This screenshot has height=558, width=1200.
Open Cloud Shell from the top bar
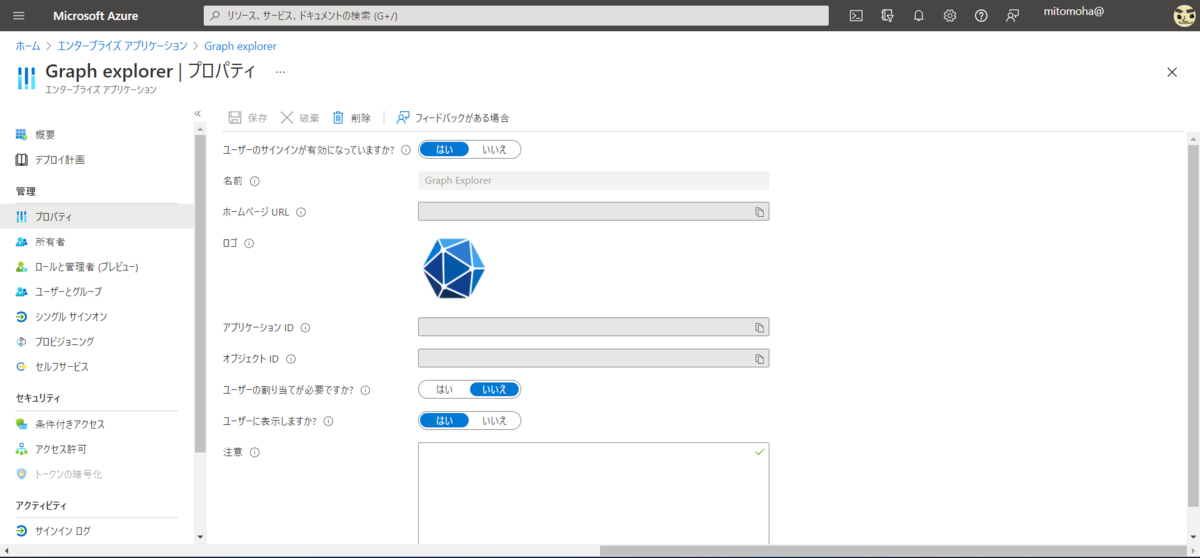[x=856, y=16]
